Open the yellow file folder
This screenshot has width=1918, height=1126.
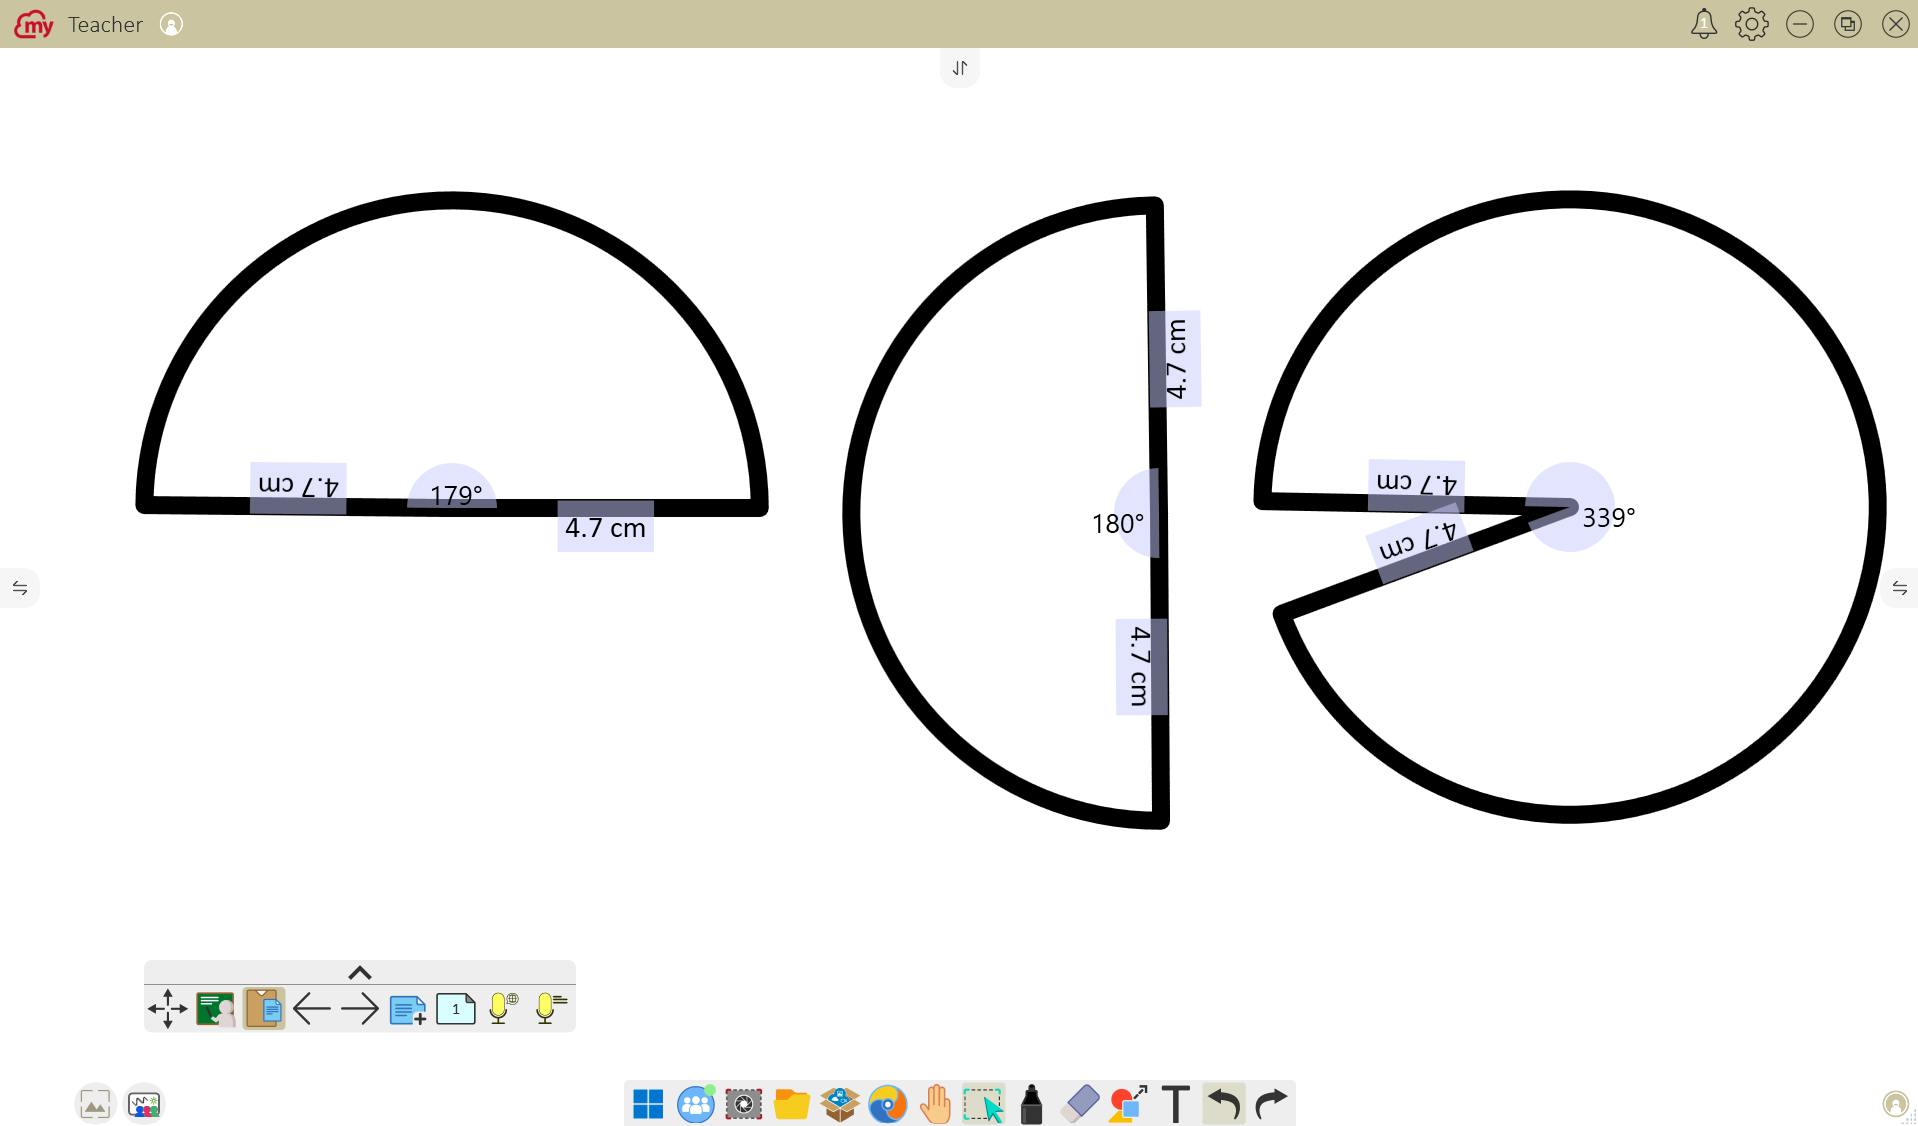(x=792, y=1104)
